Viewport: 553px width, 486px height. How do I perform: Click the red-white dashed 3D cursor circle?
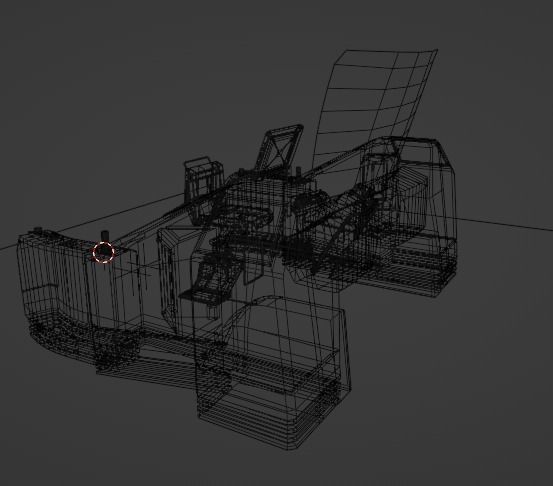[104, 252]
